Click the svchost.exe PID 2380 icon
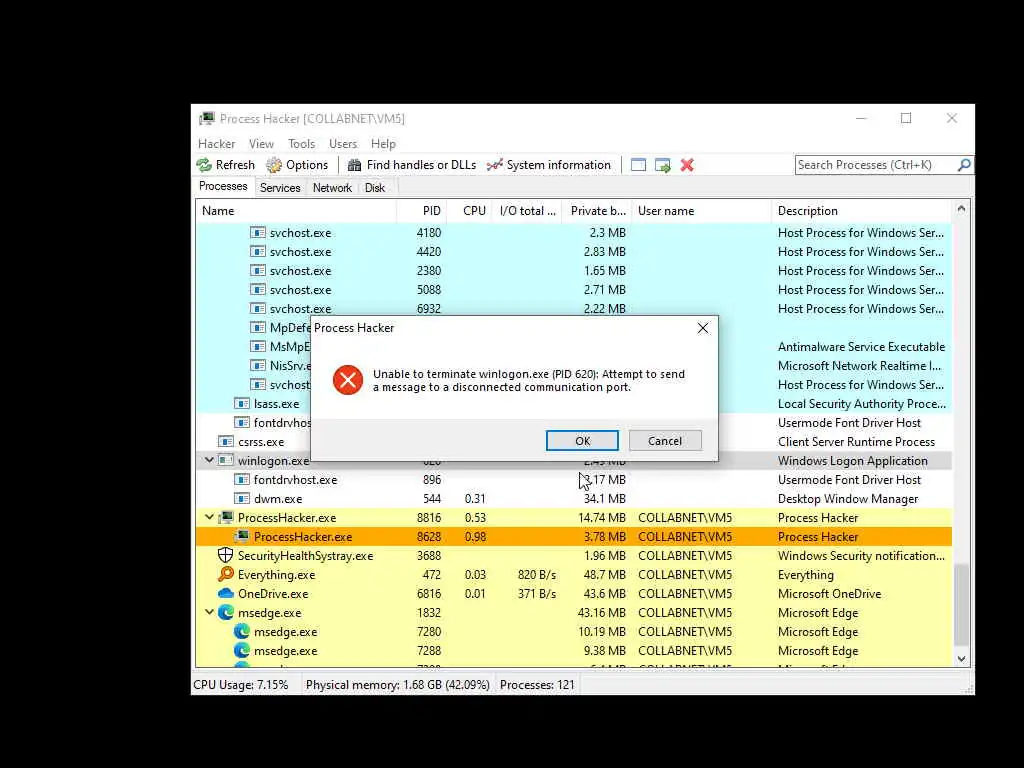 tap(258, 270)
